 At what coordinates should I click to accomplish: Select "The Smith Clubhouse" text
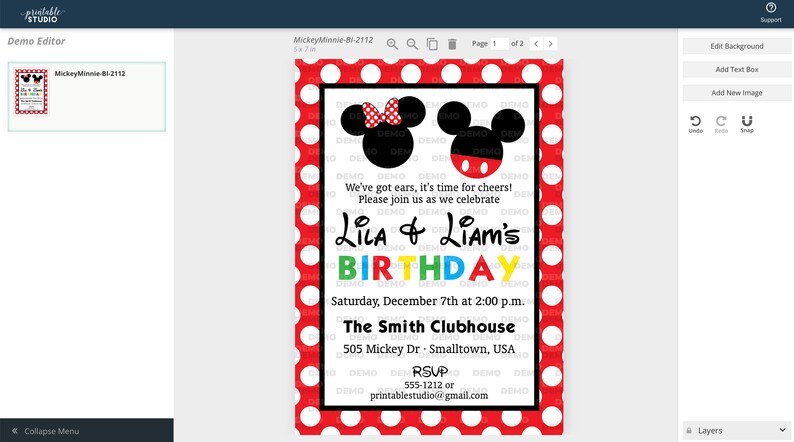tap(429, 327)
